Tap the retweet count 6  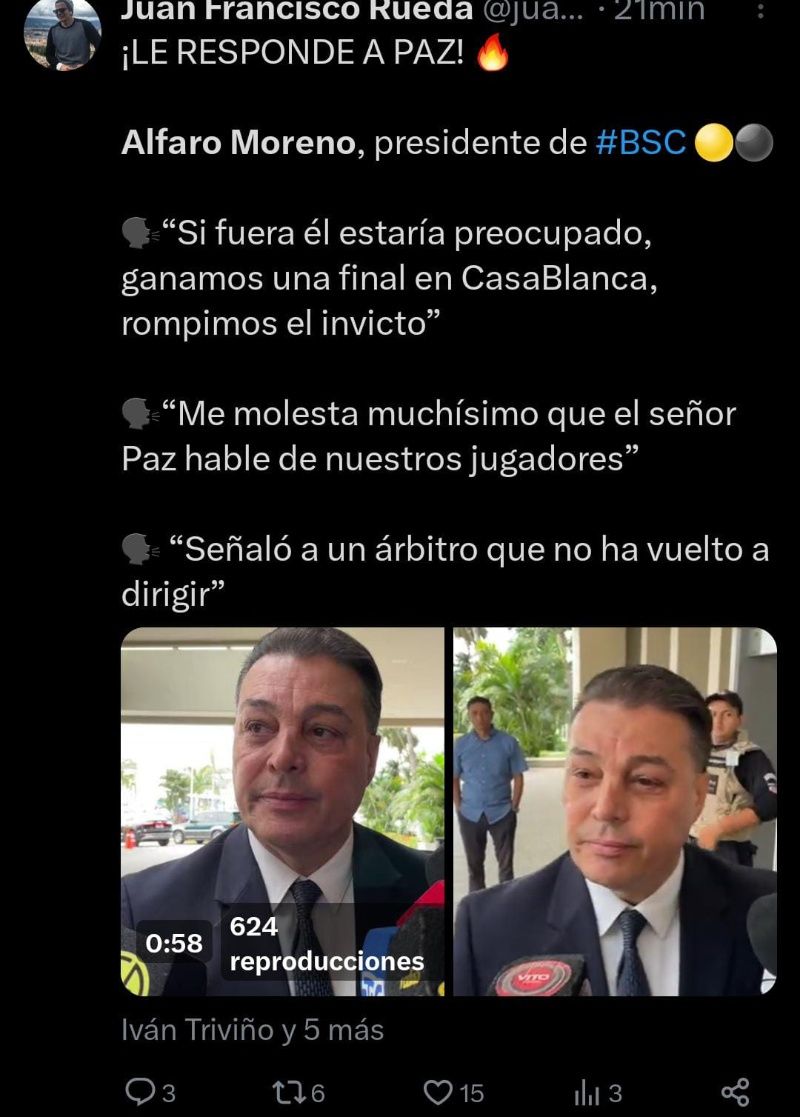click(318, 1093)
